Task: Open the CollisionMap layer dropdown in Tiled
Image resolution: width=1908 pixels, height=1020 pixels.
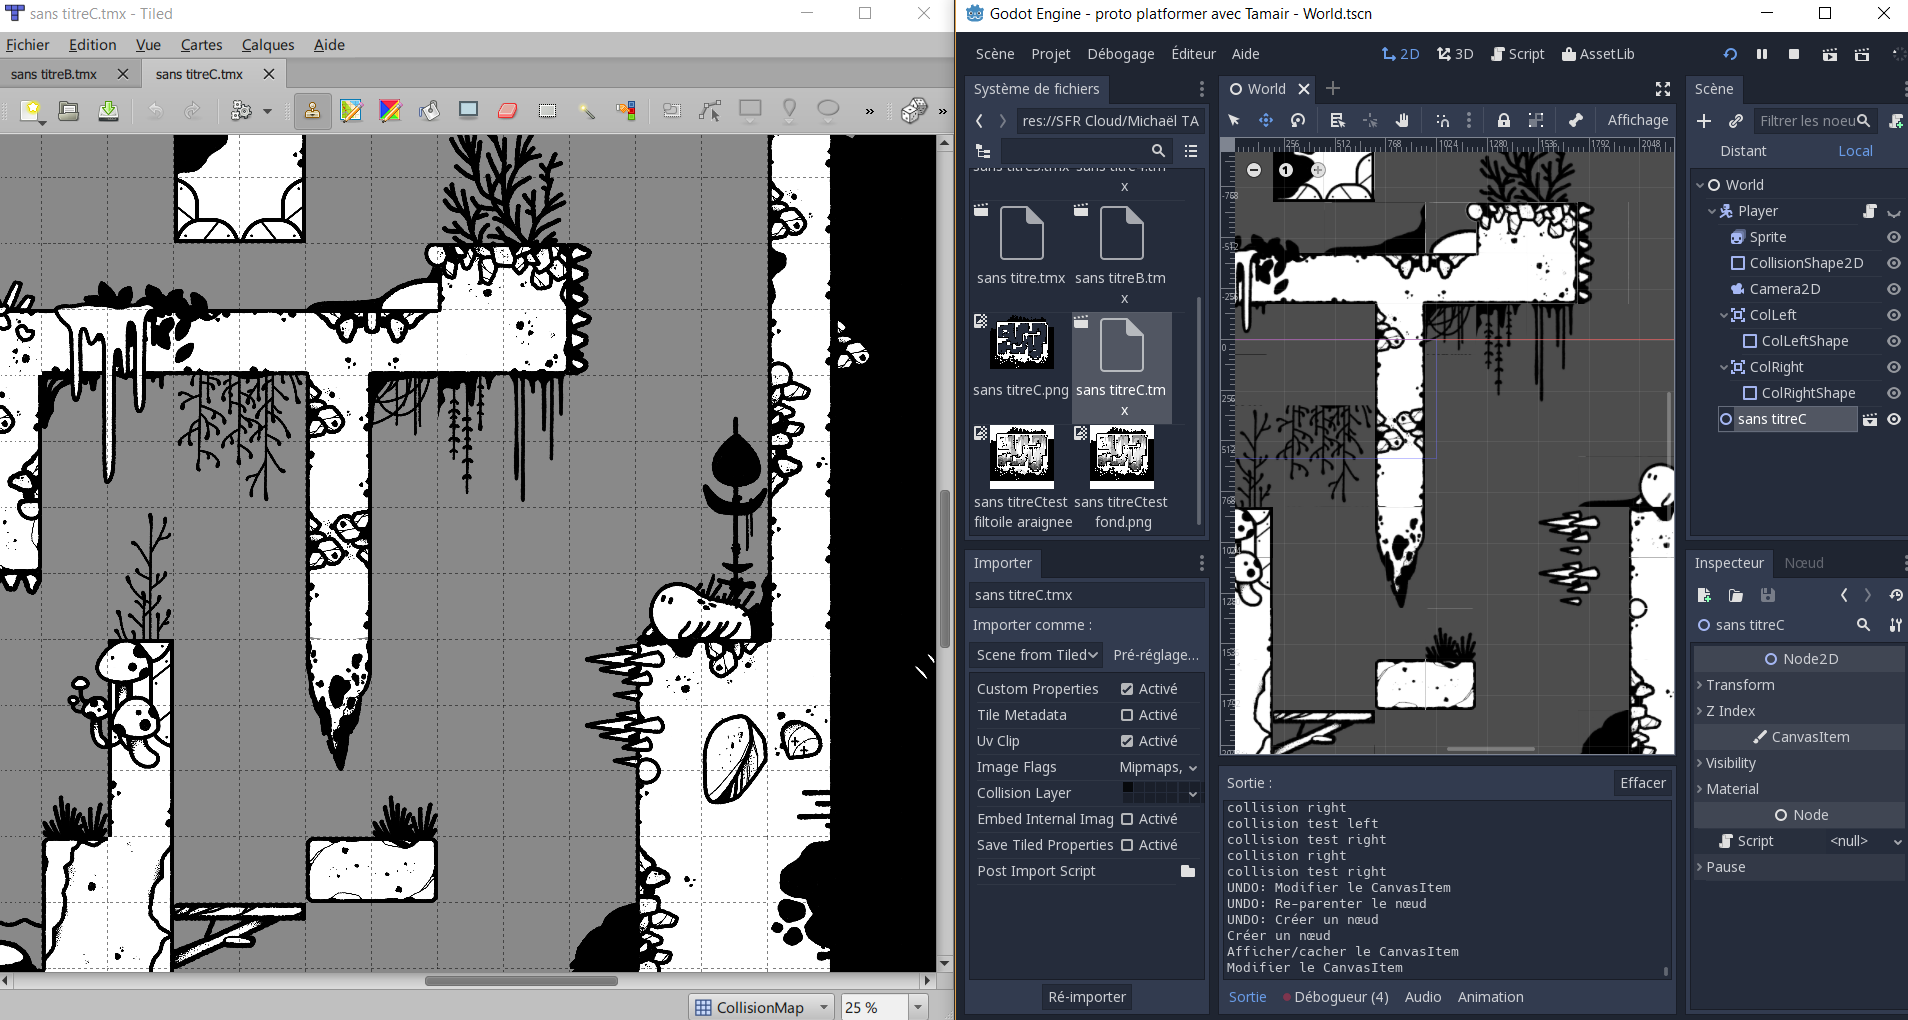Action: 761,1007
